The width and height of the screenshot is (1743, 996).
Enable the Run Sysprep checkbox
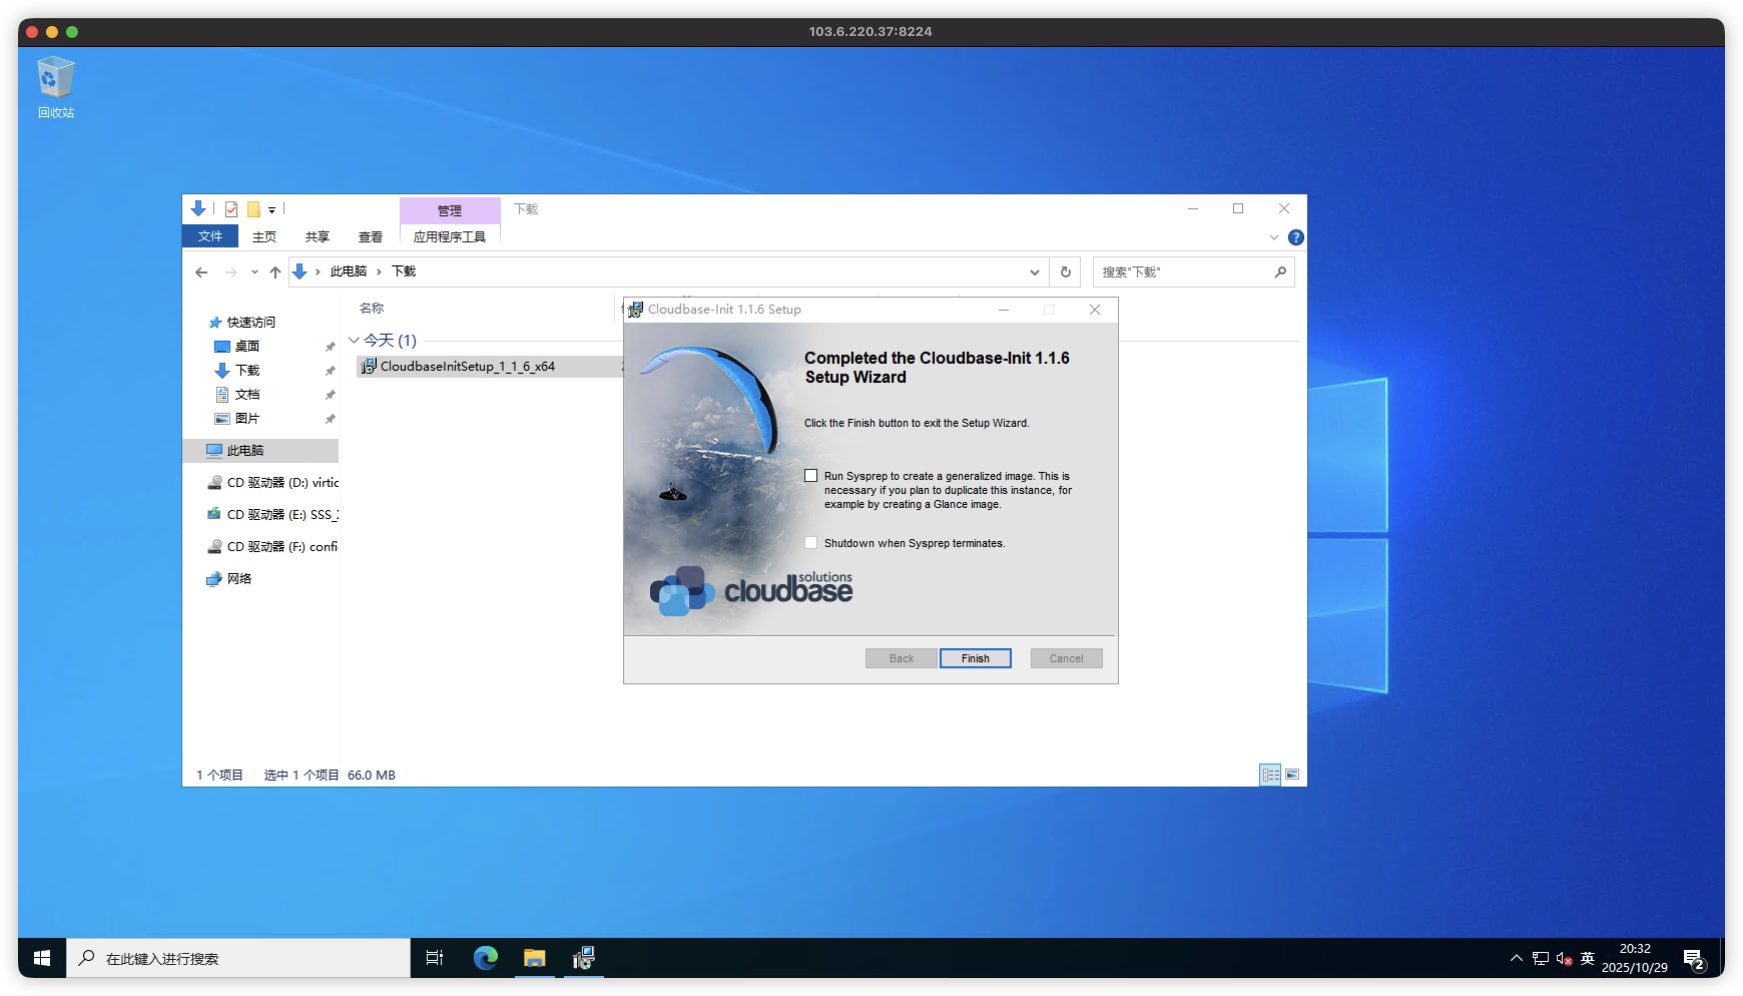(x=811, y=476)
